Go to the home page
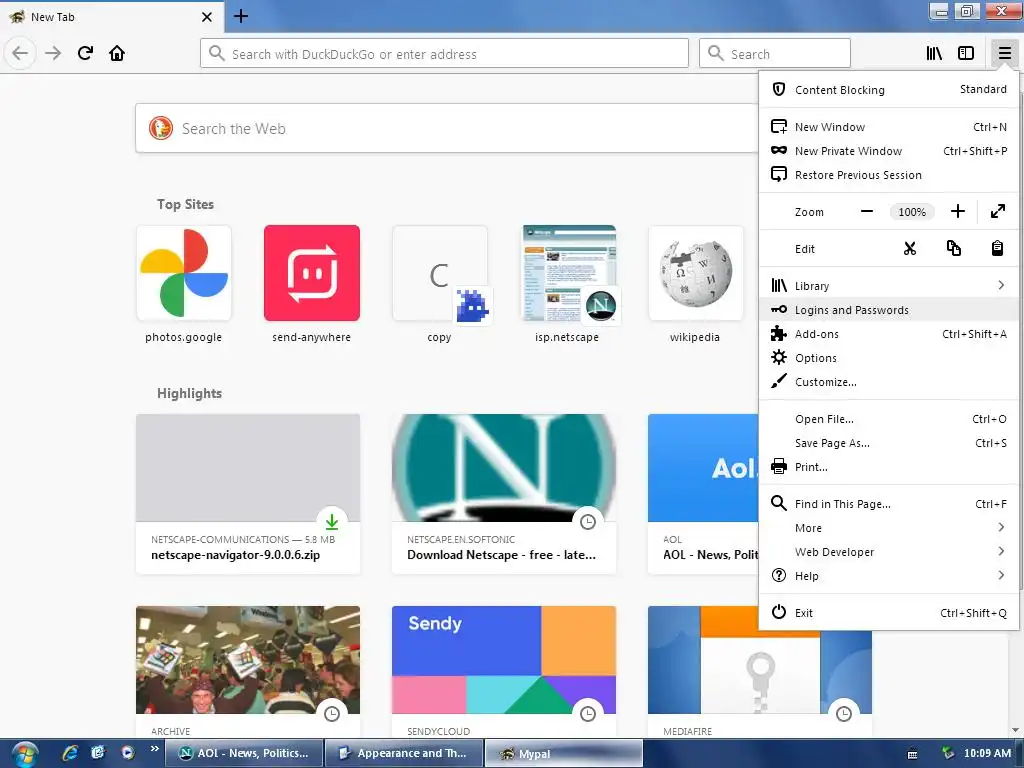 pyautogui.click(x=117, y=53)
